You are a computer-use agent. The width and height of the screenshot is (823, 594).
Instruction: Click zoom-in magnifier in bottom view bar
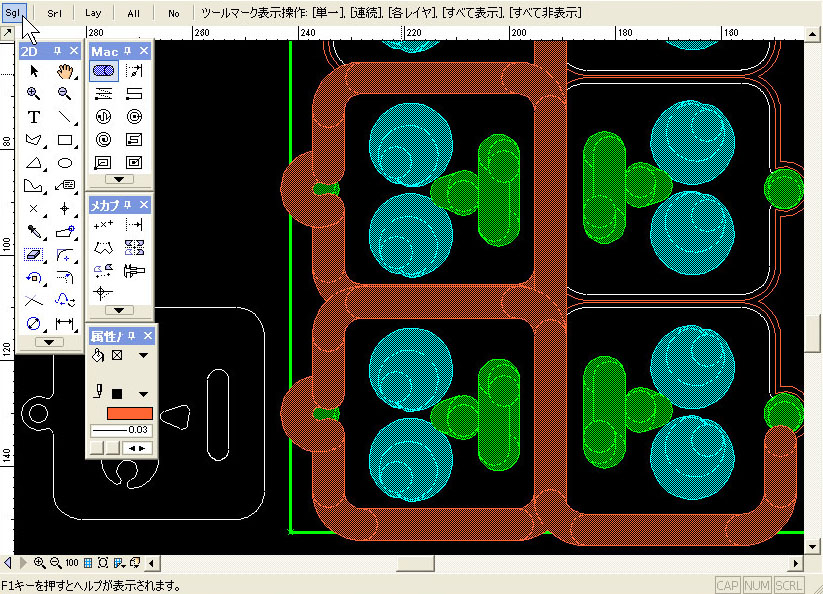tap(40, 563)
